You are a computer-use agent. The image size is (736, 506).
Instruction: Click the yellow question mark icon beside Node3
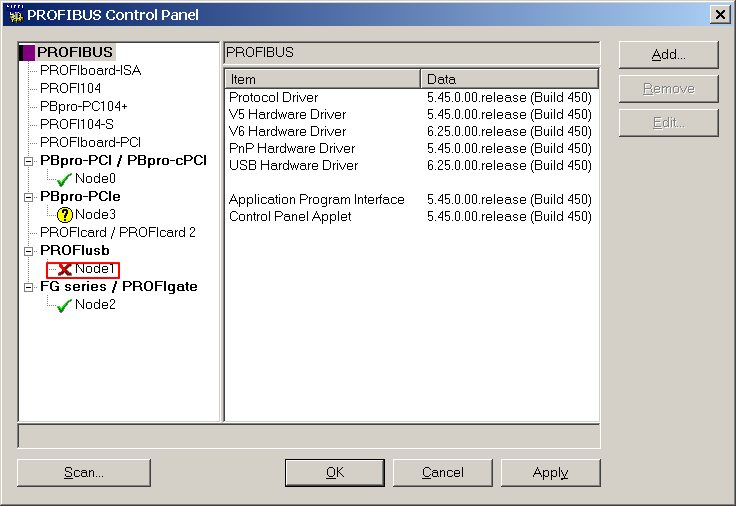pyautogui.click(x=65, y=215)
